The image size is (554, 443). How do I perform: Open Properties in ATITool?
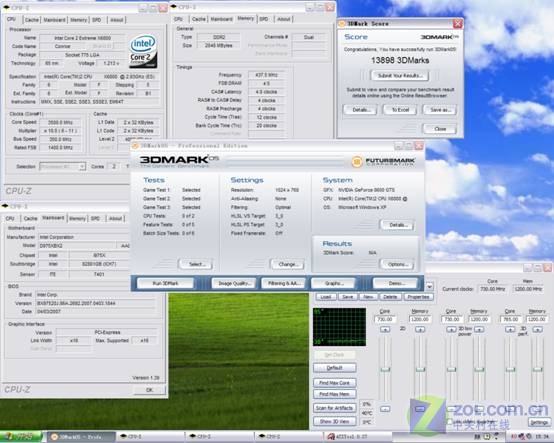tap(418, 297)
